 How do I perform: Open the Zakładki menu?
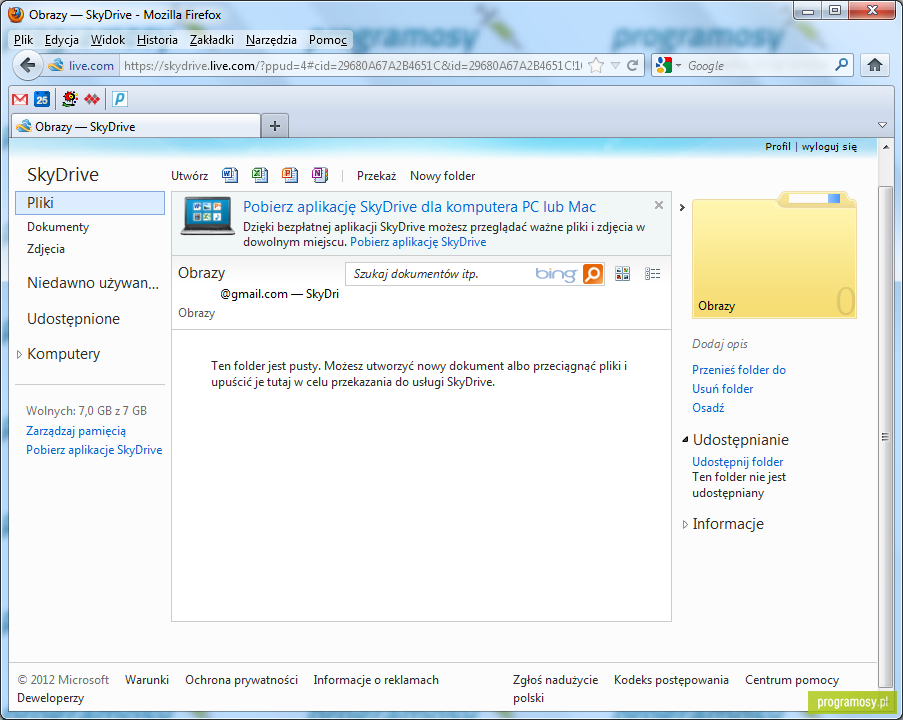(x=211, y=40)
